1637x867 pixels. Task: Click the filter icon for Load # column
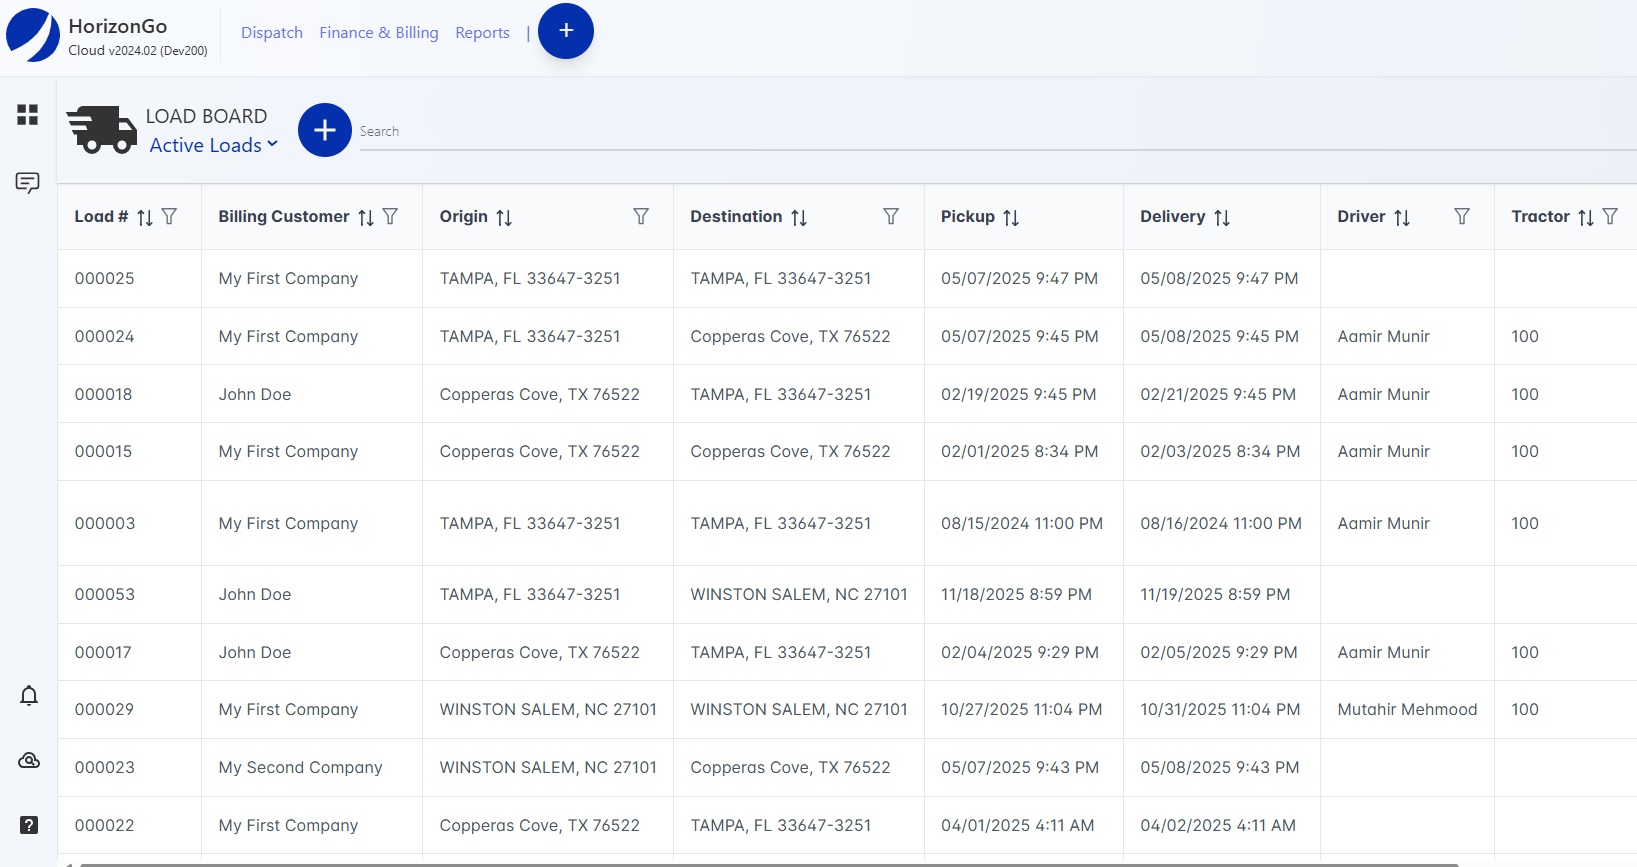170,217
